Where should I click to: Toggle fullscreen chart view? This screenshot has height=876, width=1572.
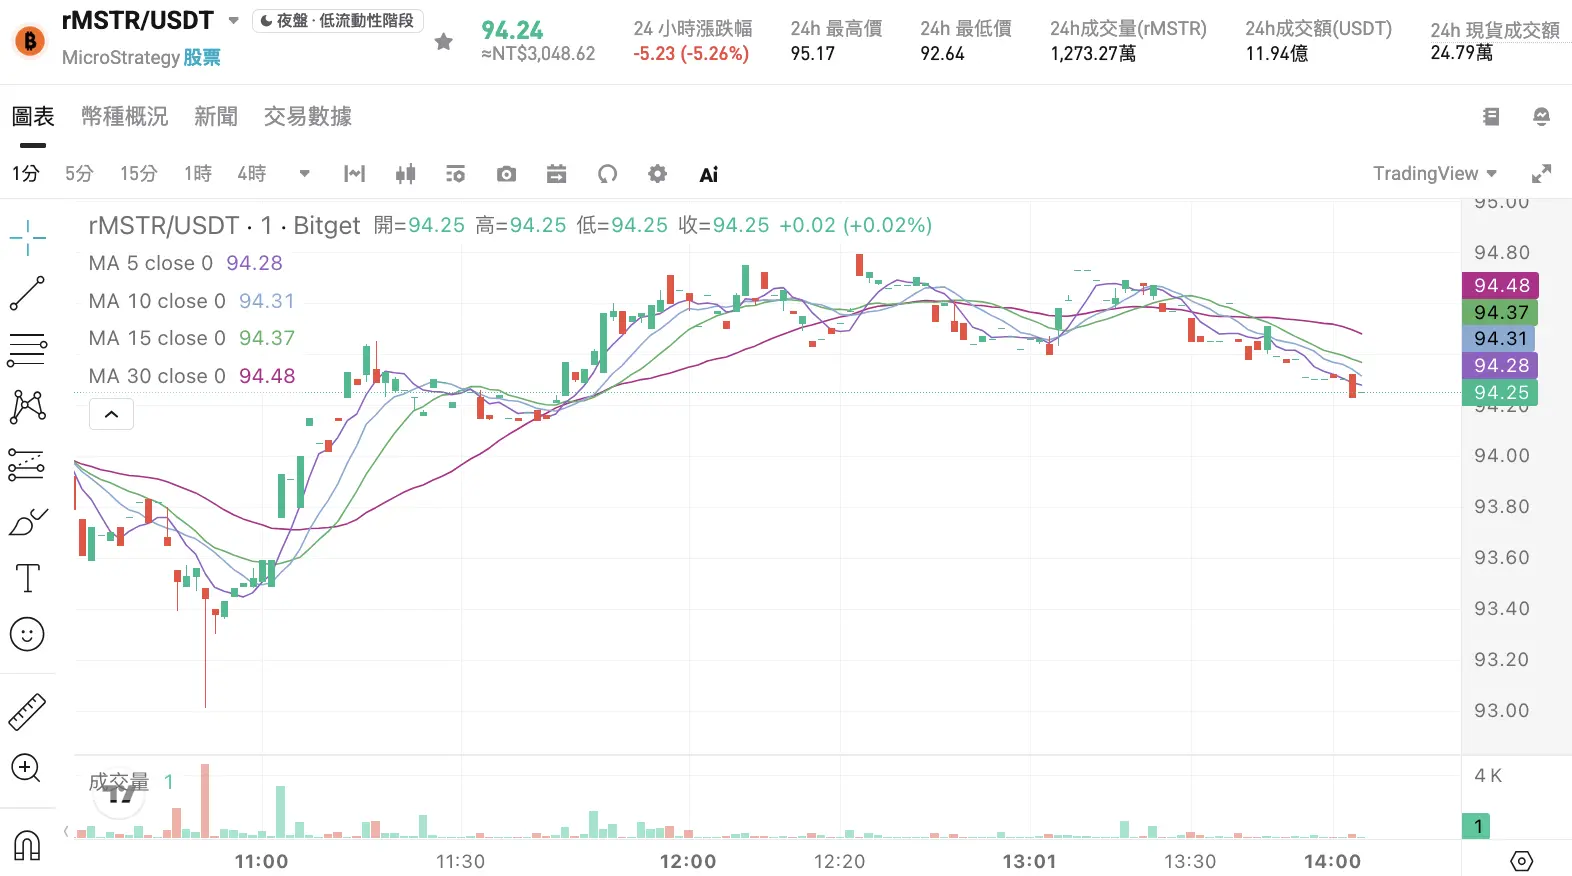[1542, 174]
